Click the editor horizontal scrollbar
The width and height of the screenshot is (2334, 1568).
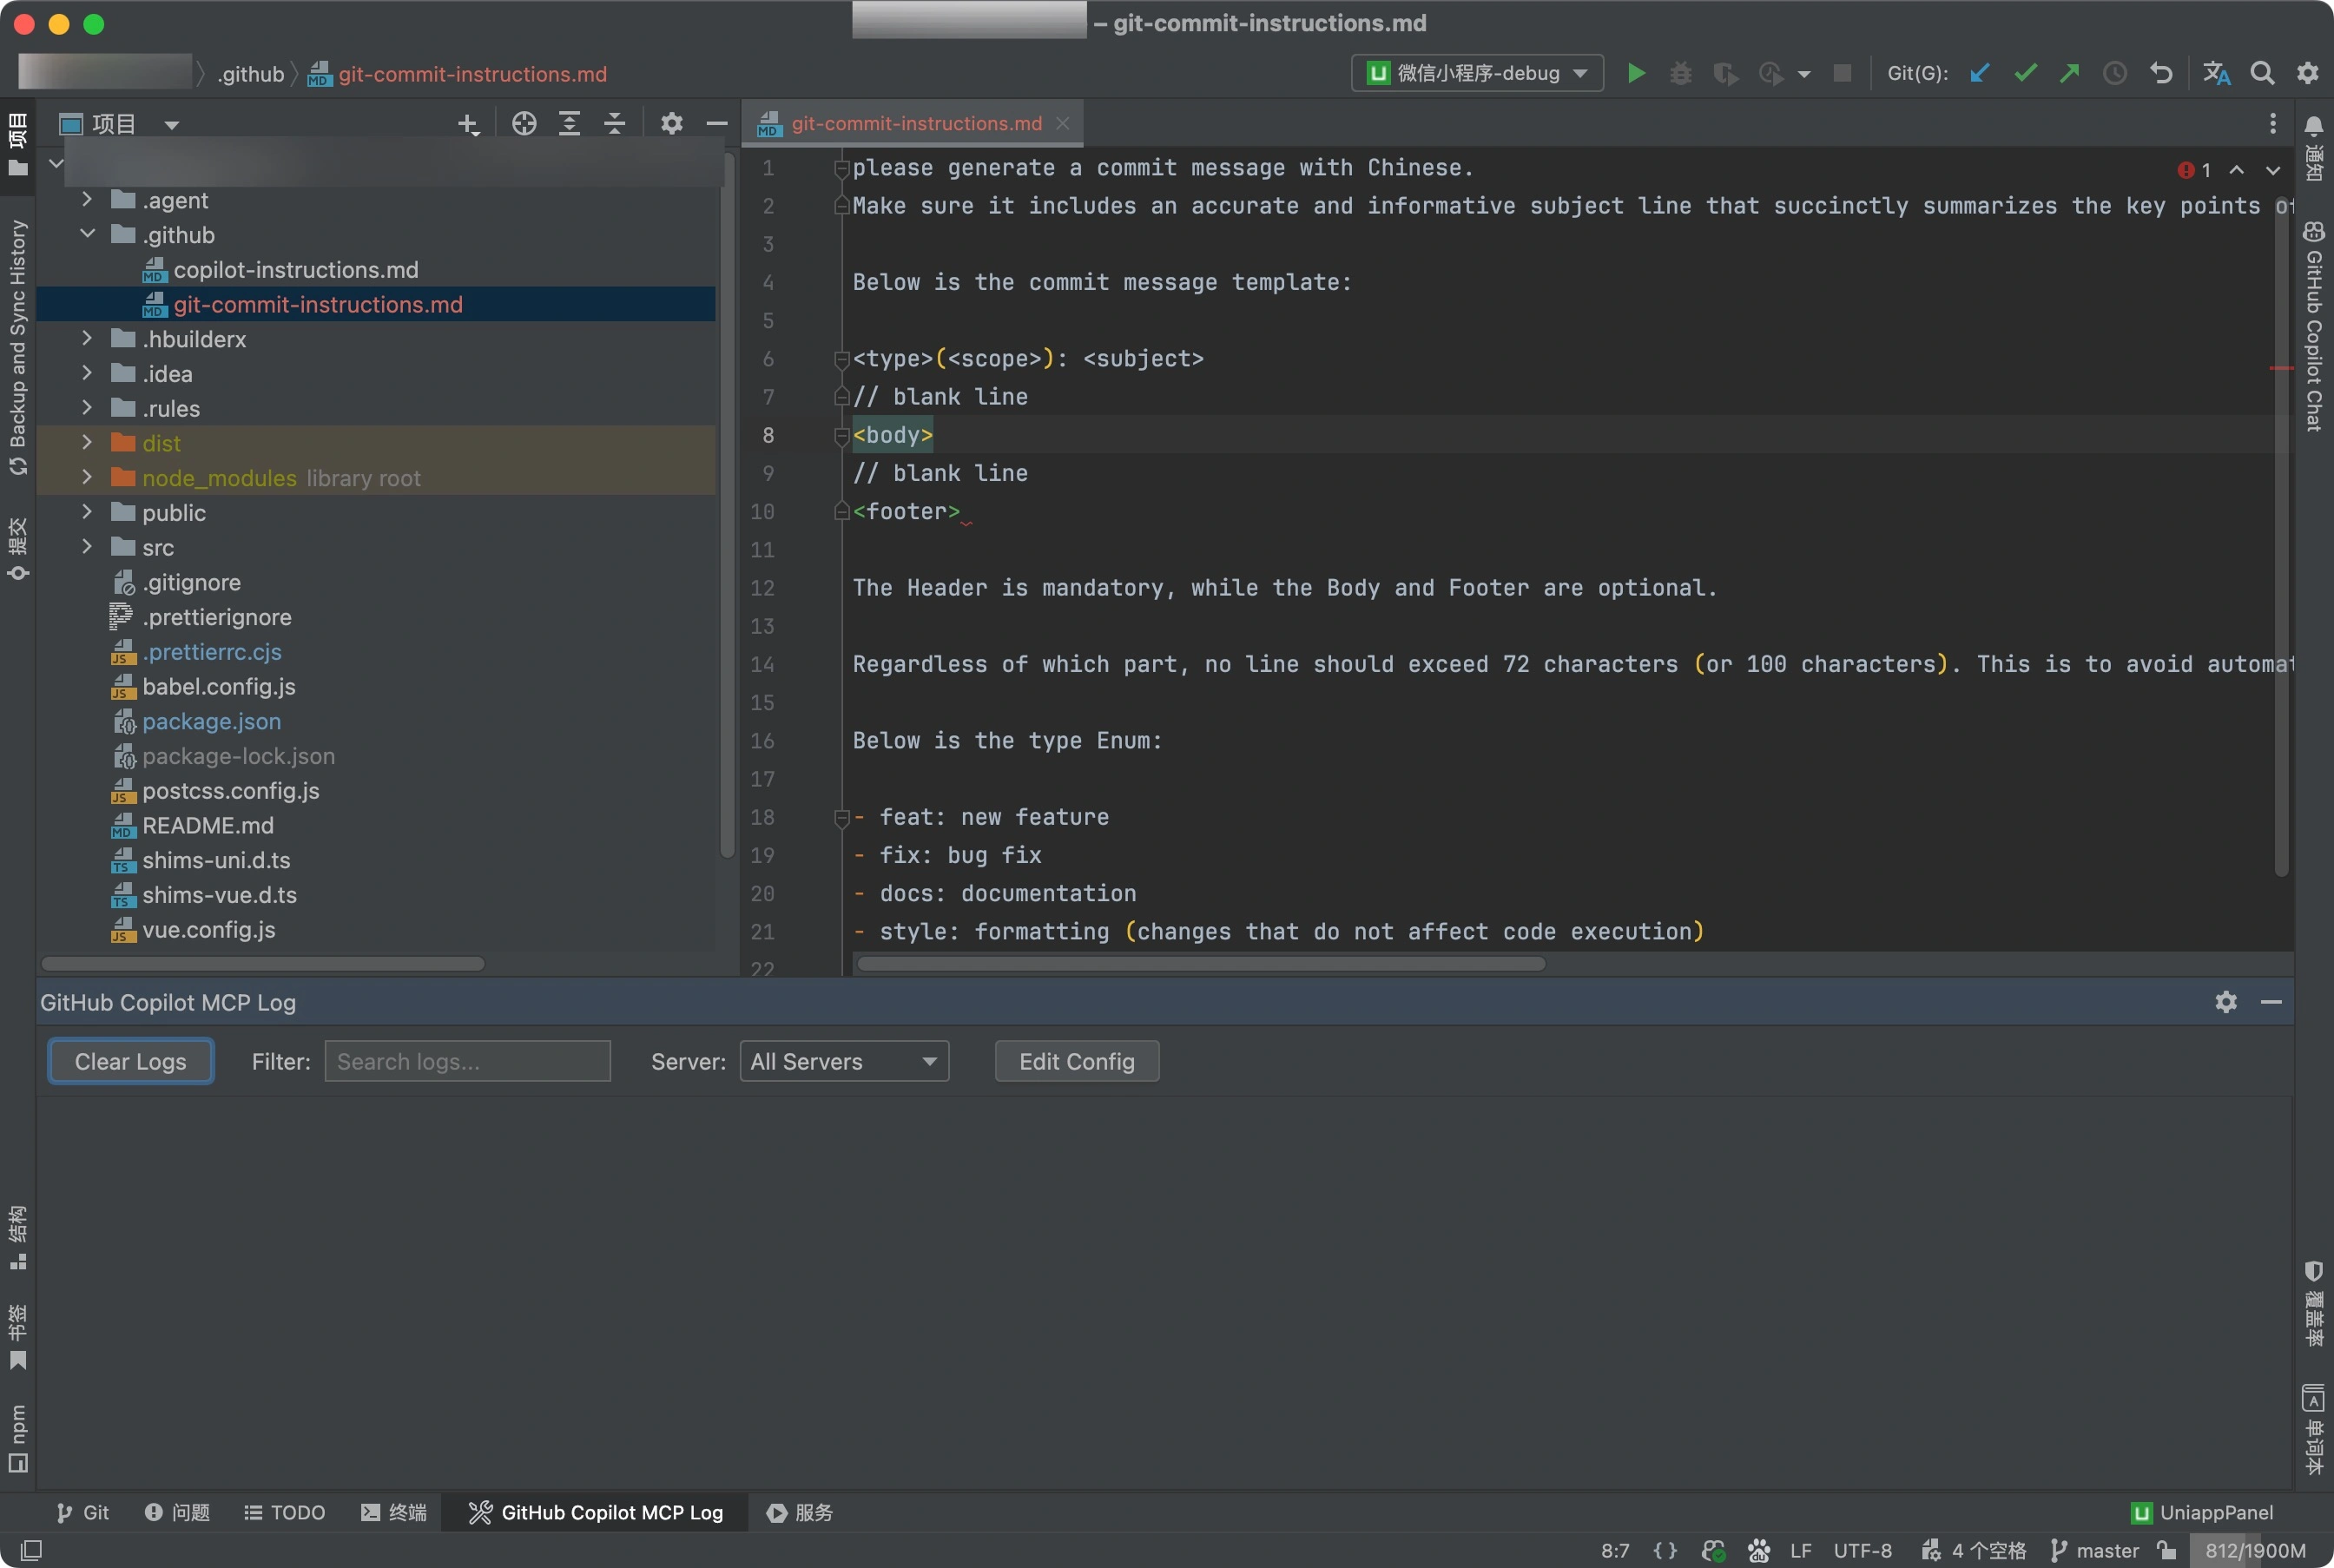pyautogui.click(x=1200, y=964)
